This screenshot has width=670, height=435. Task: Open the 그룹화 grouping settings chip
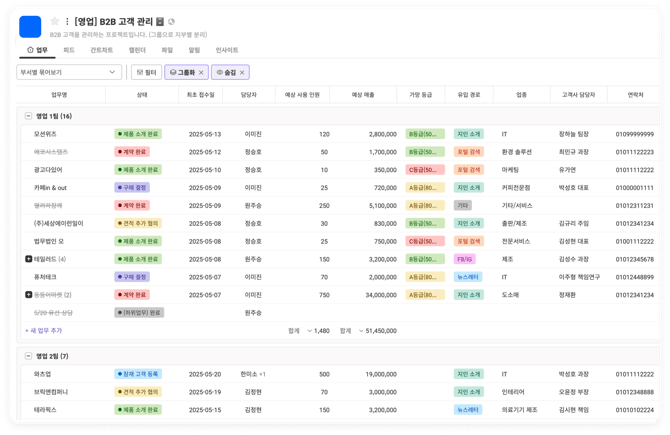[x=182, y=72]
